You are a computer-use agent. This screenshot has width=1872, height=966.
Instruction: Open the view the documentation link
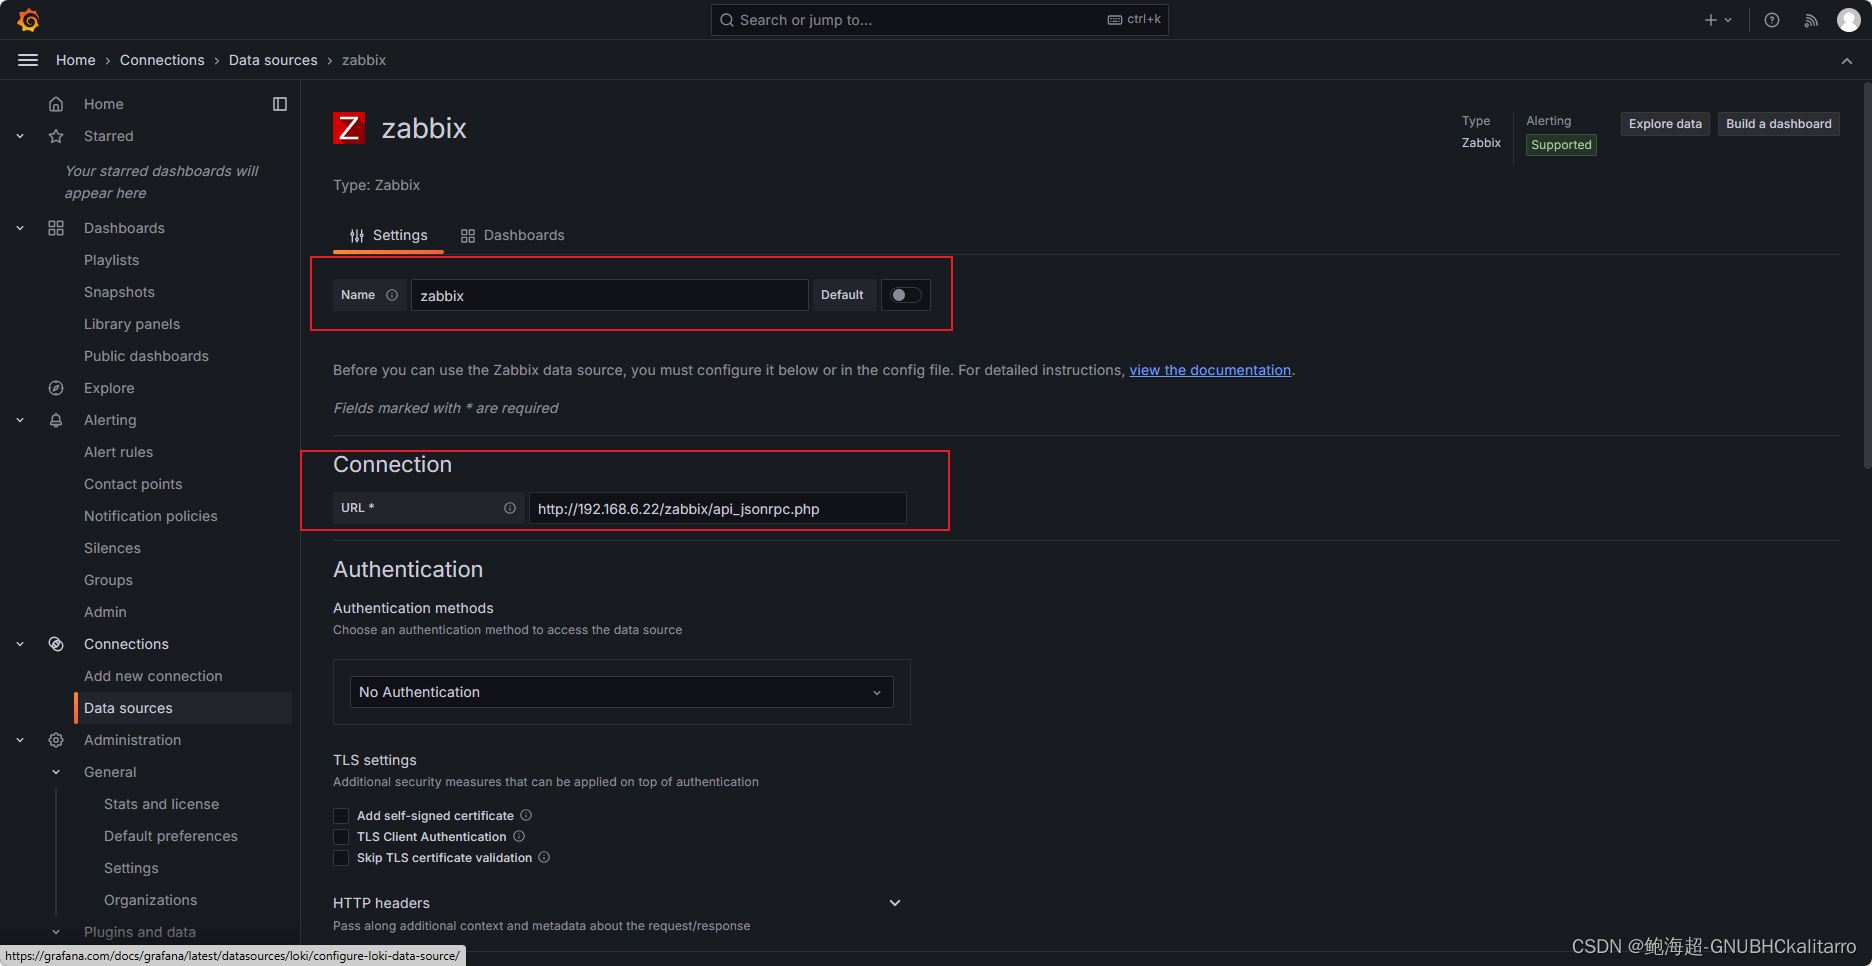point(1210,370)
